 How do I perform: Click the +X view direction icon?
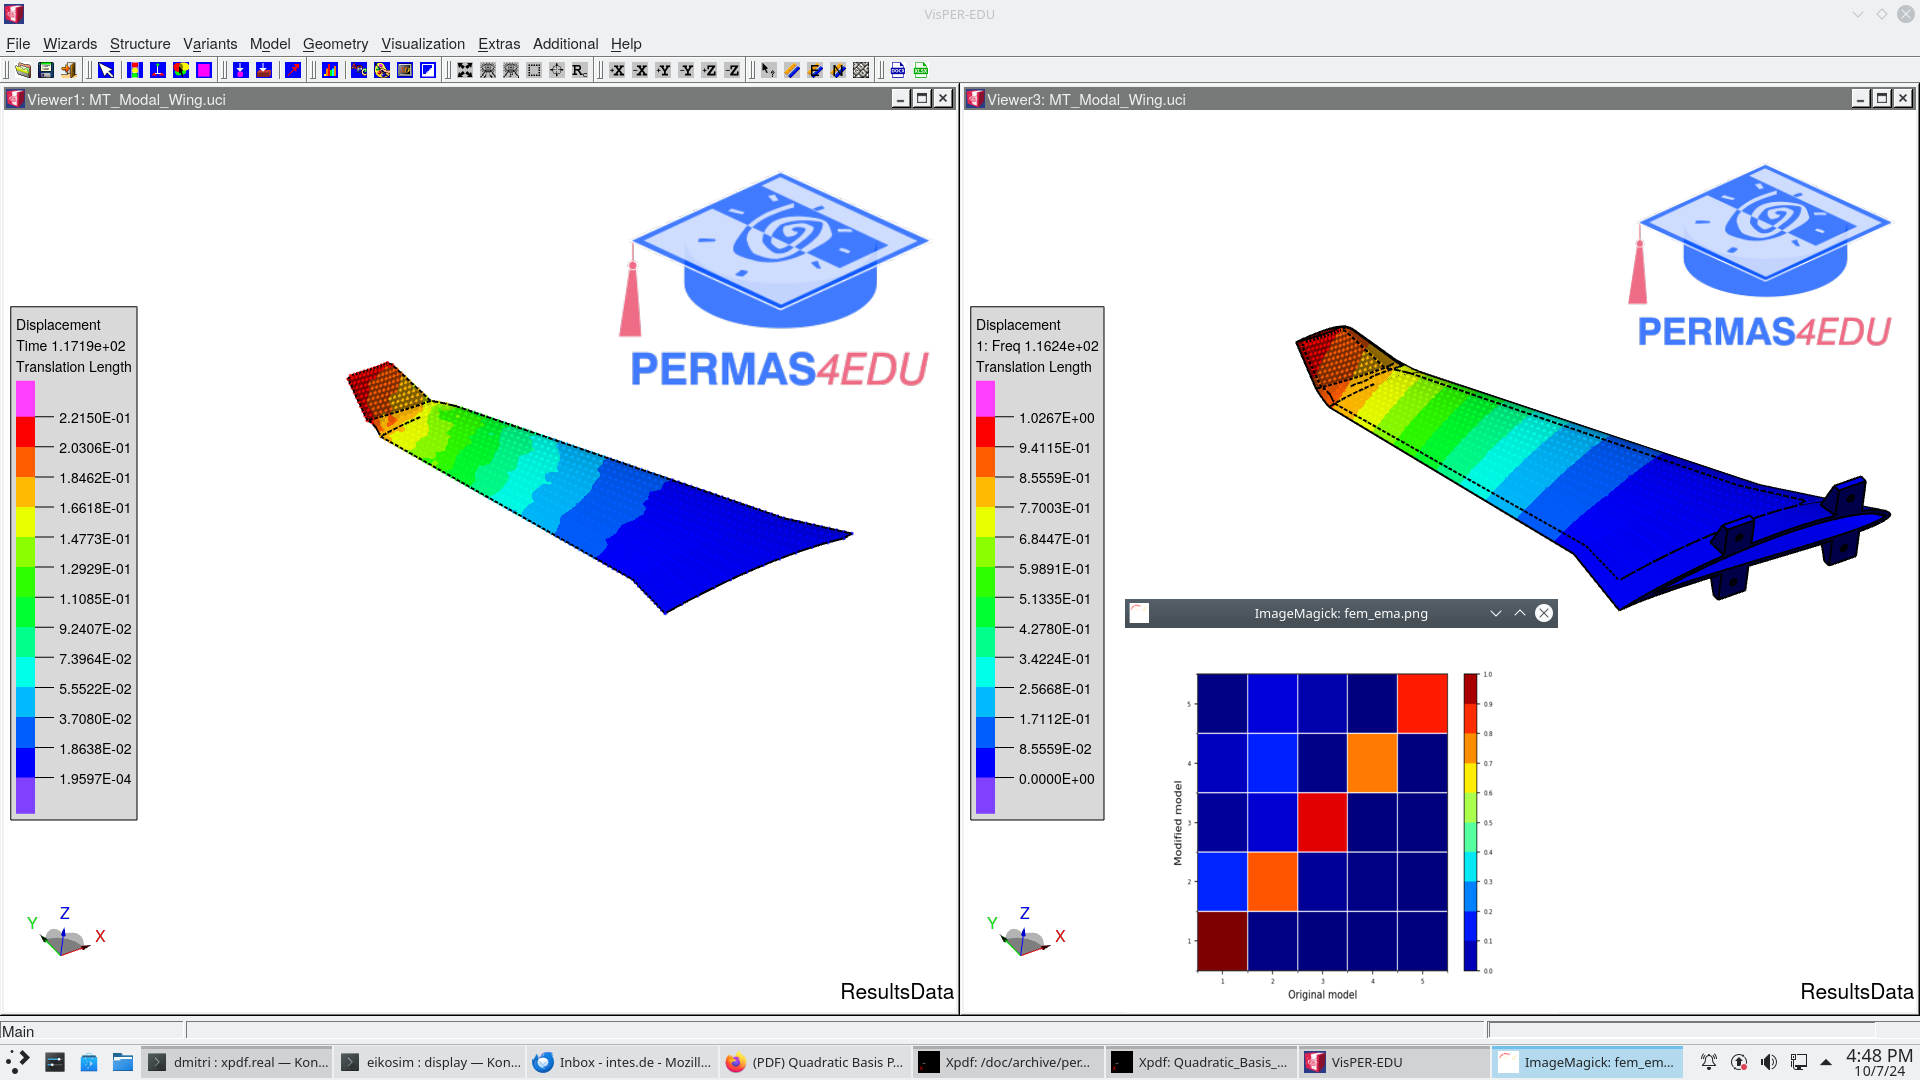pyautogui.click(x=618, y=70)
